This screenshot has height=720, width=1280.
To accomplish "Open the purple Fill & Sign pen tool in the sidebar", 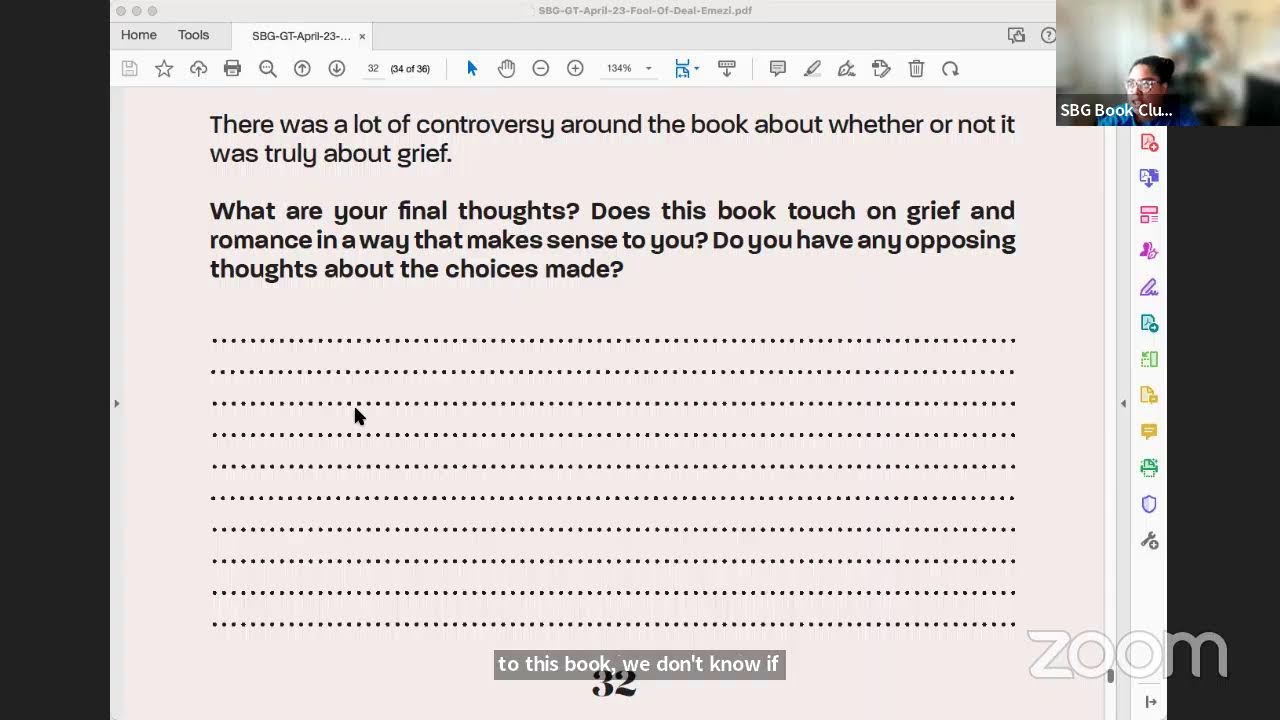I will tap(1149, 287).
